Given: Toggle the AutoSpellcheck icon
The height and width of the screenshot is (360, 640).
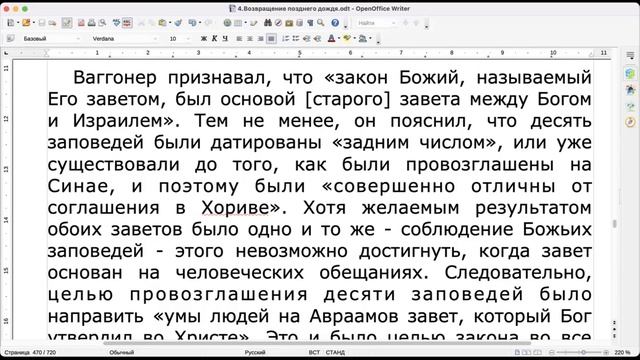Looking at the screenshot, I should point(127,23).
